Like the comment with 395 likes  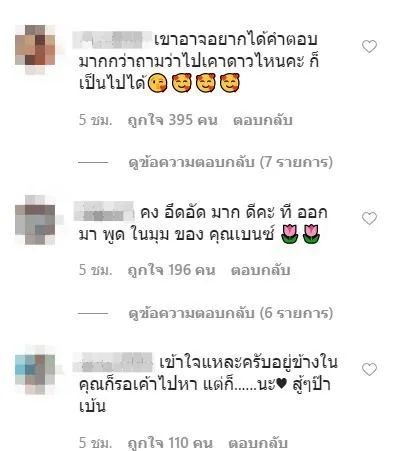[369, 46]
